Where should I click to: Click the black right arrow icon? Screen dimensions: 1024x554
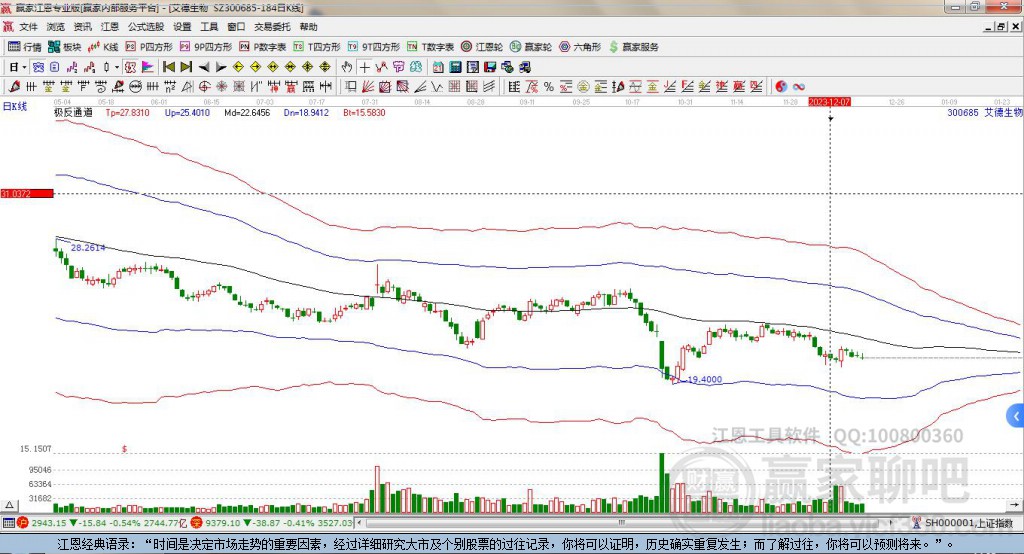pyautogui.click(x=221, y=67)
